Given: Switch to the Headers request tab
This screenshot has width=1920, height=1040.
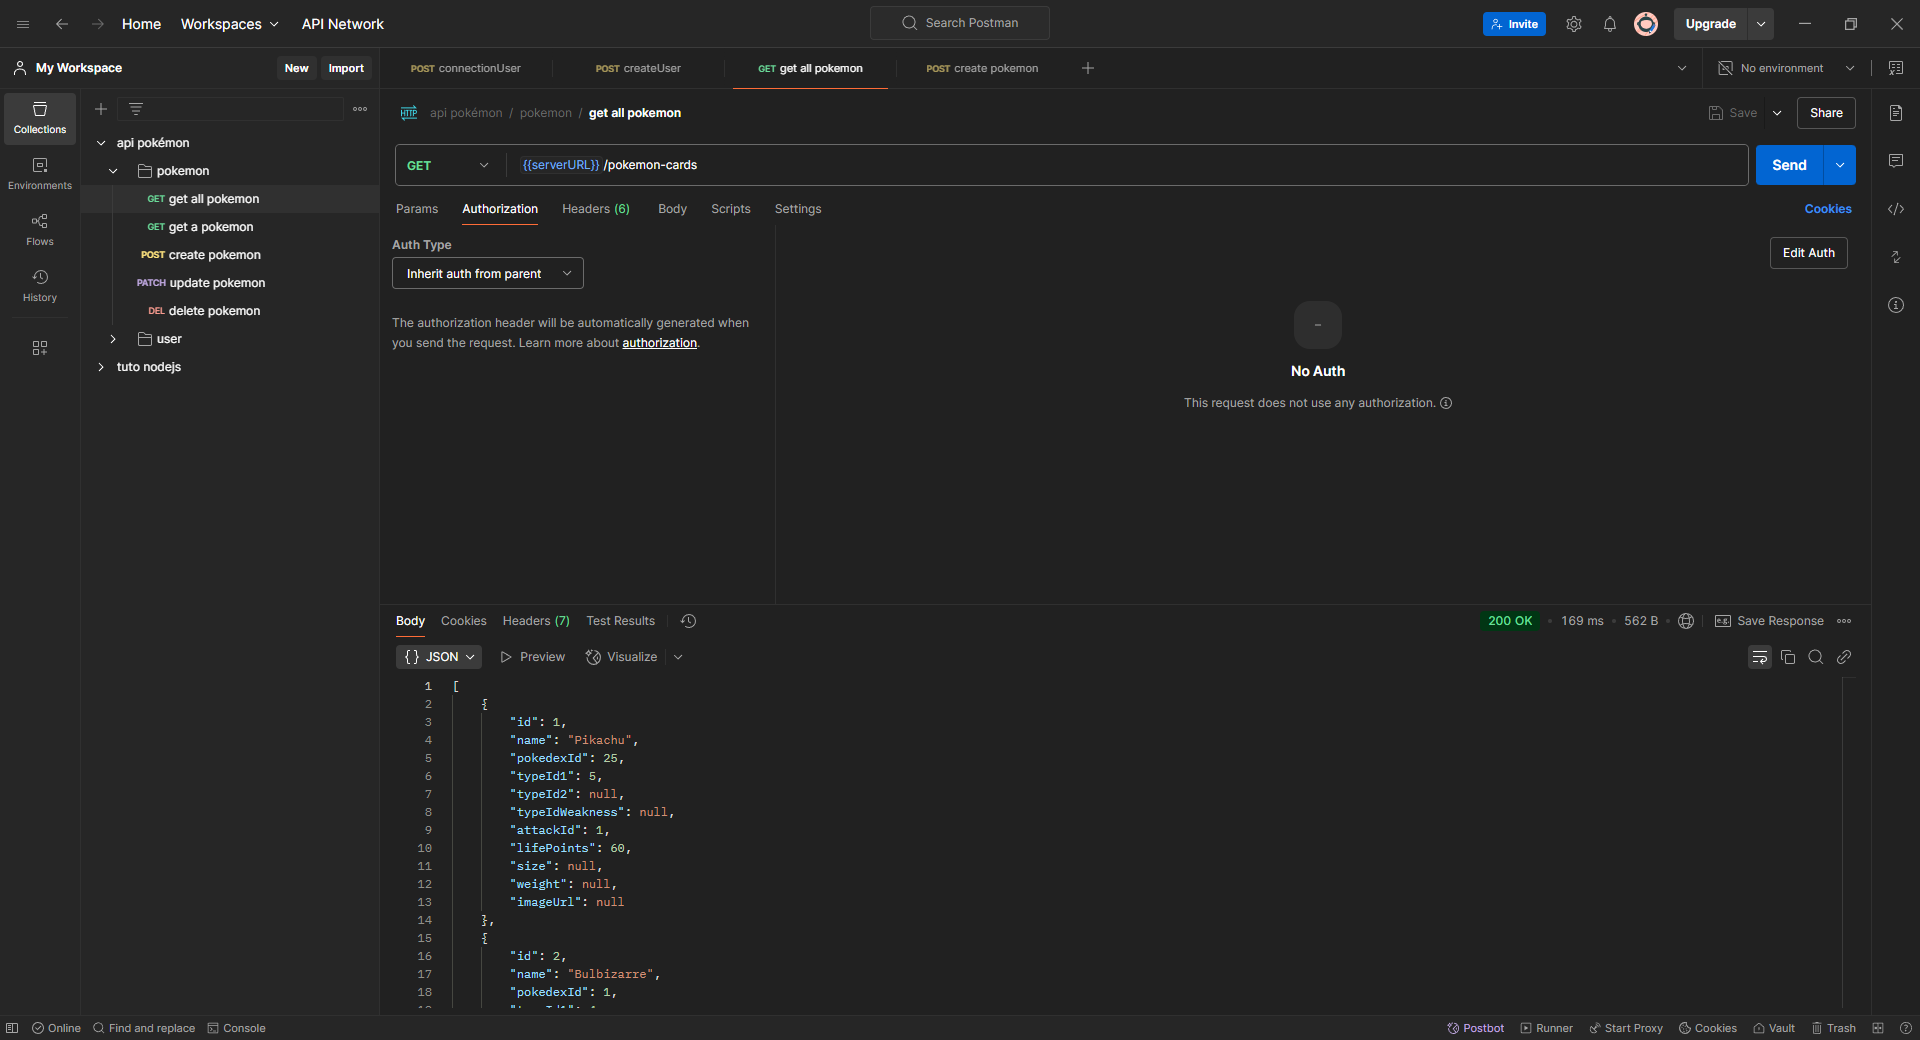Looking at the screenshot, I should point(595,209).
